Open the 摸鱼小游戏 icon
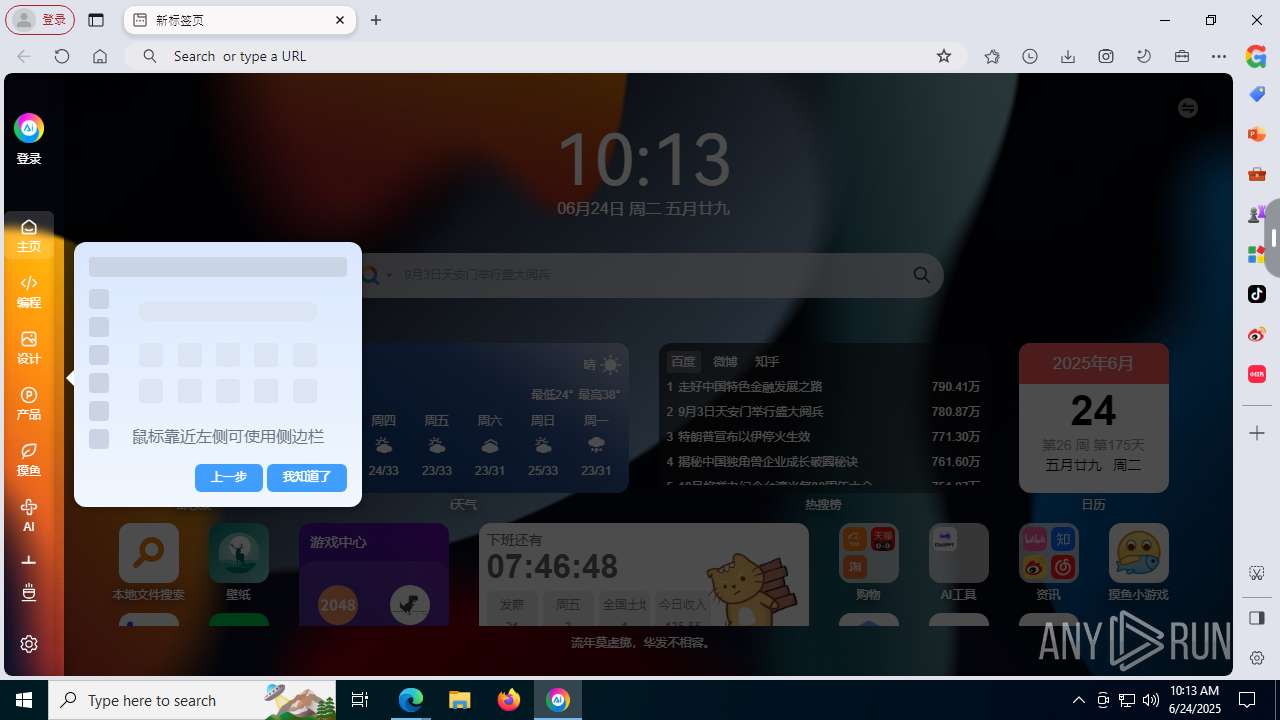 pyautogui.click(x=1139, y=553)
